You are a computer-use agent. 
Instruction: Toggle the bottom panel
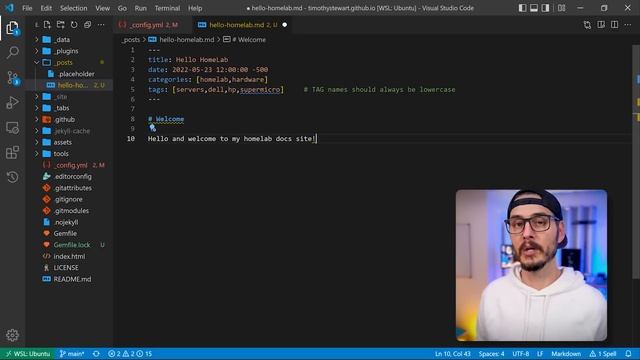(x=534, y=8)
